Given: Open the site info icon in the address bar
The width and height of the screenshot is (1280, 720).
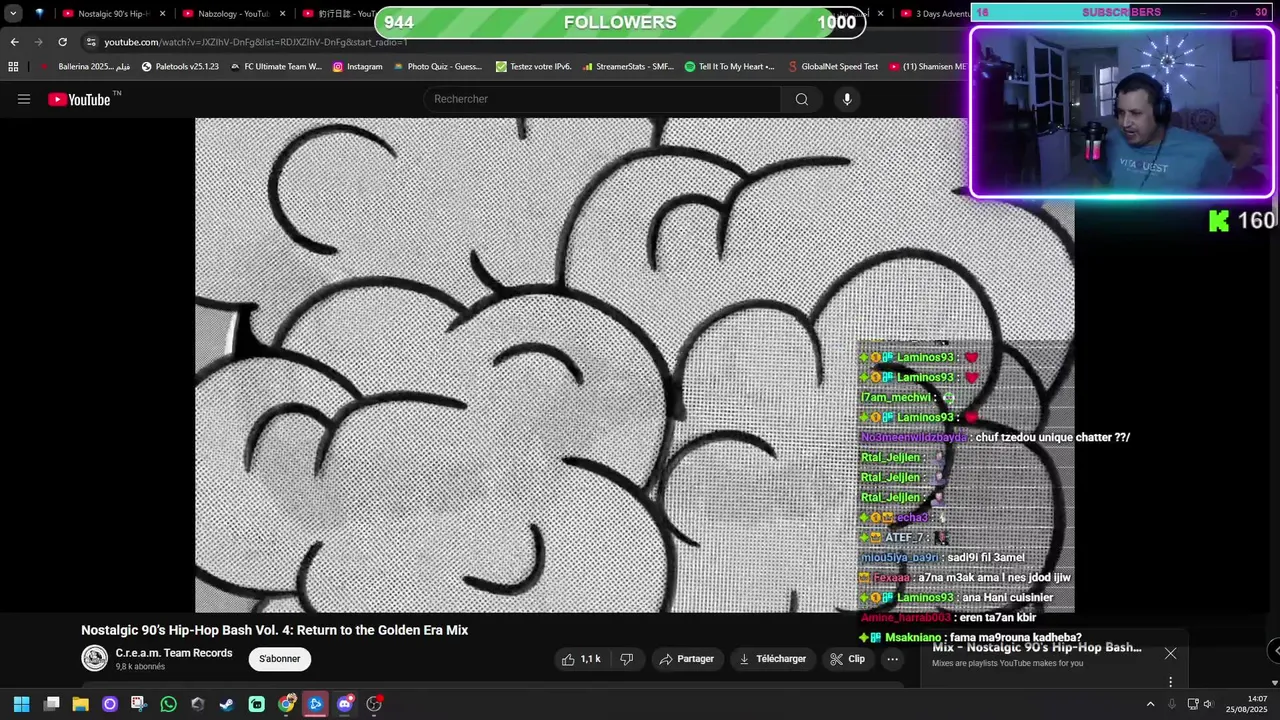Looking at the screenshot, I should [x=91, y=42].
